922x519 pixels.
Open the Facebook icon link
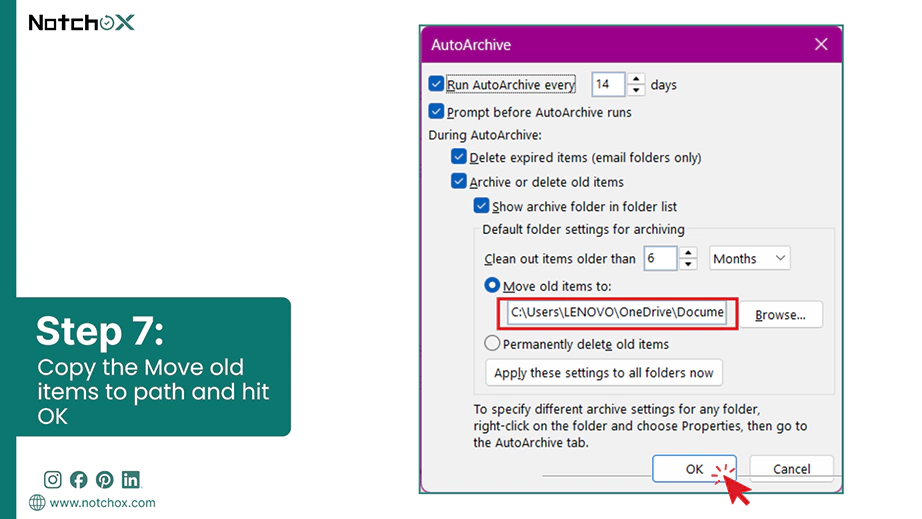79,480
